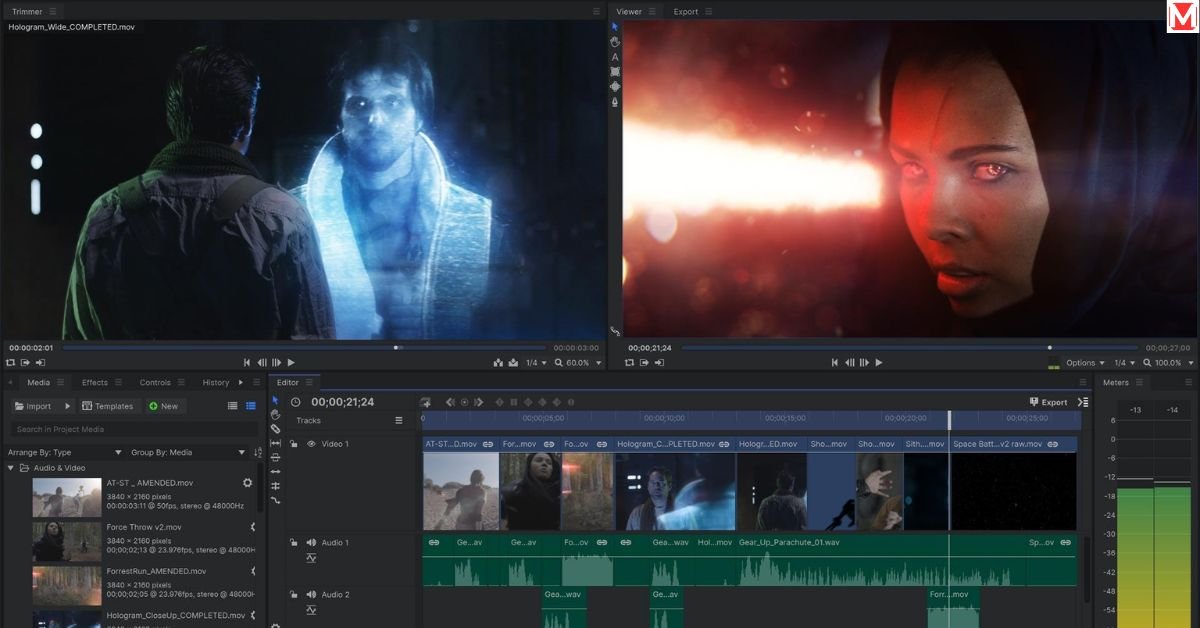
Task: Pick the Text tool in the Viewer
Action: pyautogui.click(x=615, y=57)
